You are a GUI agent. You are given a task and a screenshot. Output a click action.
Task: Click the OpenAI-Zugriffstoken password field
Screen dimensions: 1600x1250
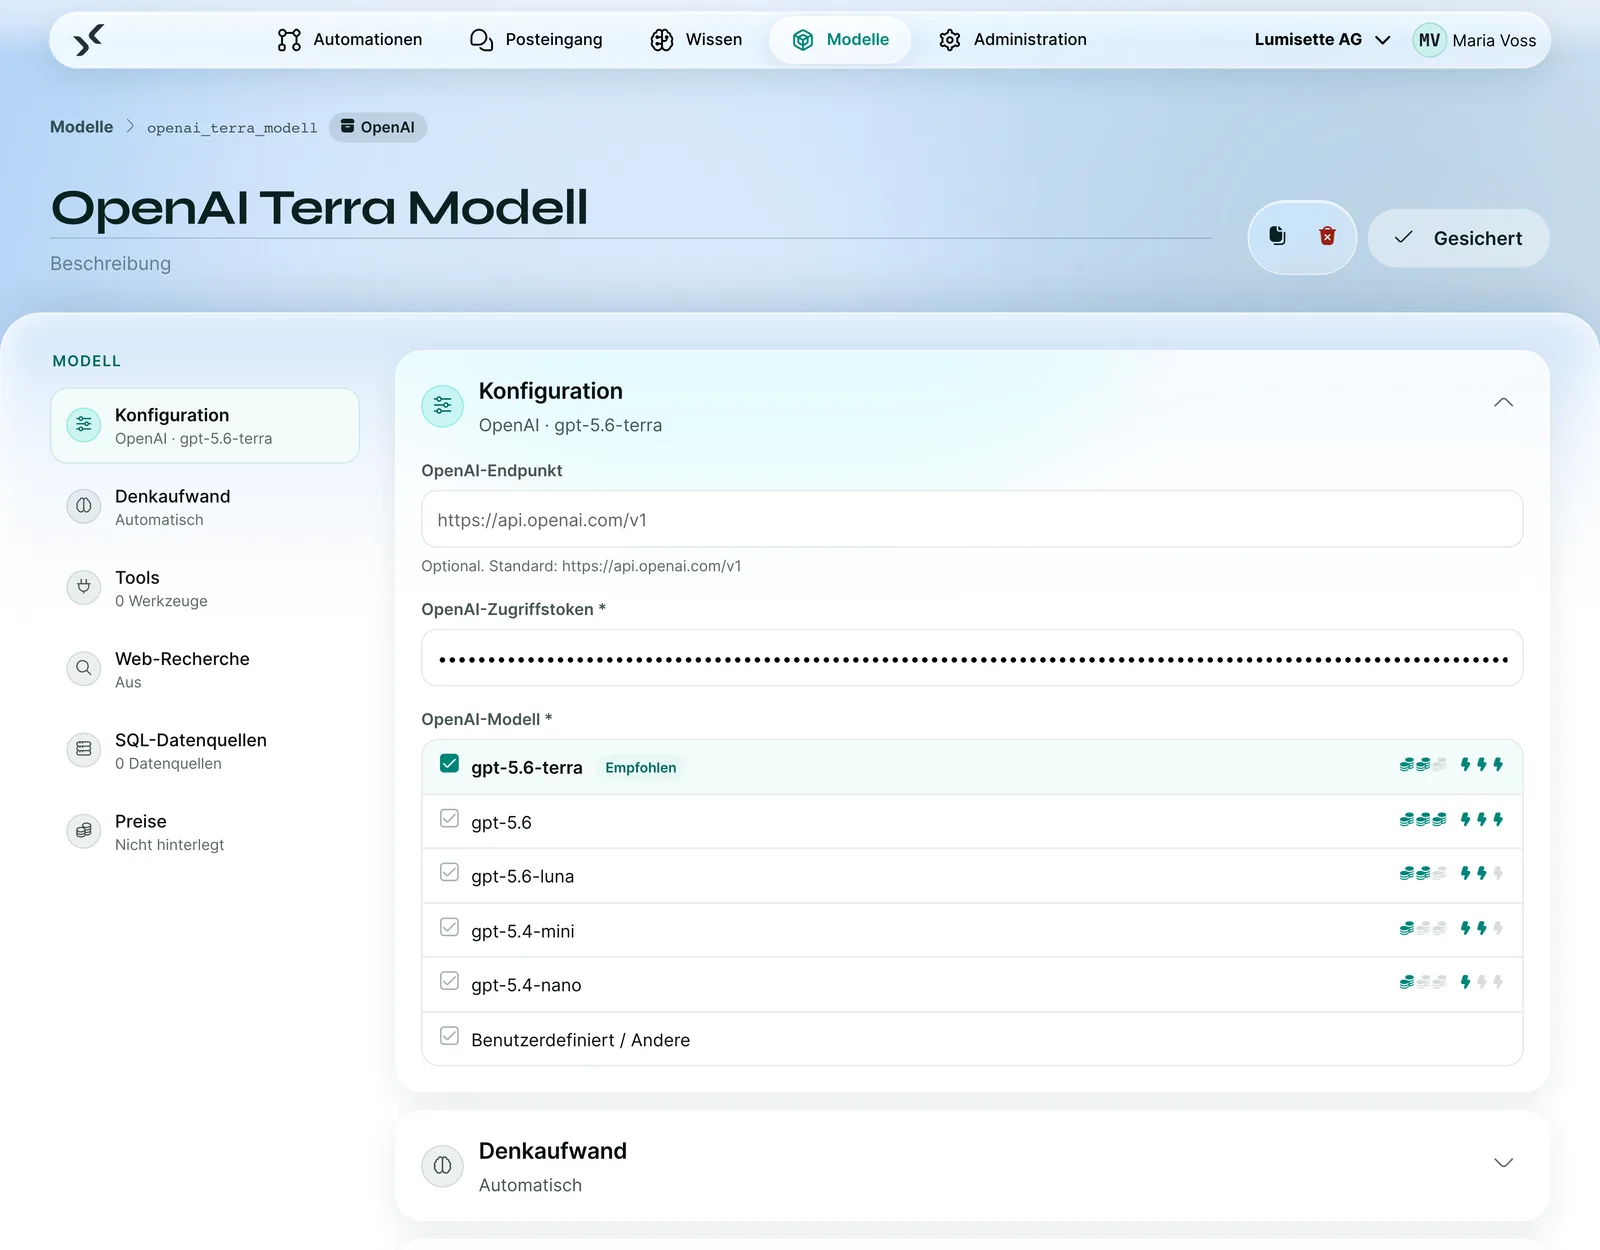point(972,658)
